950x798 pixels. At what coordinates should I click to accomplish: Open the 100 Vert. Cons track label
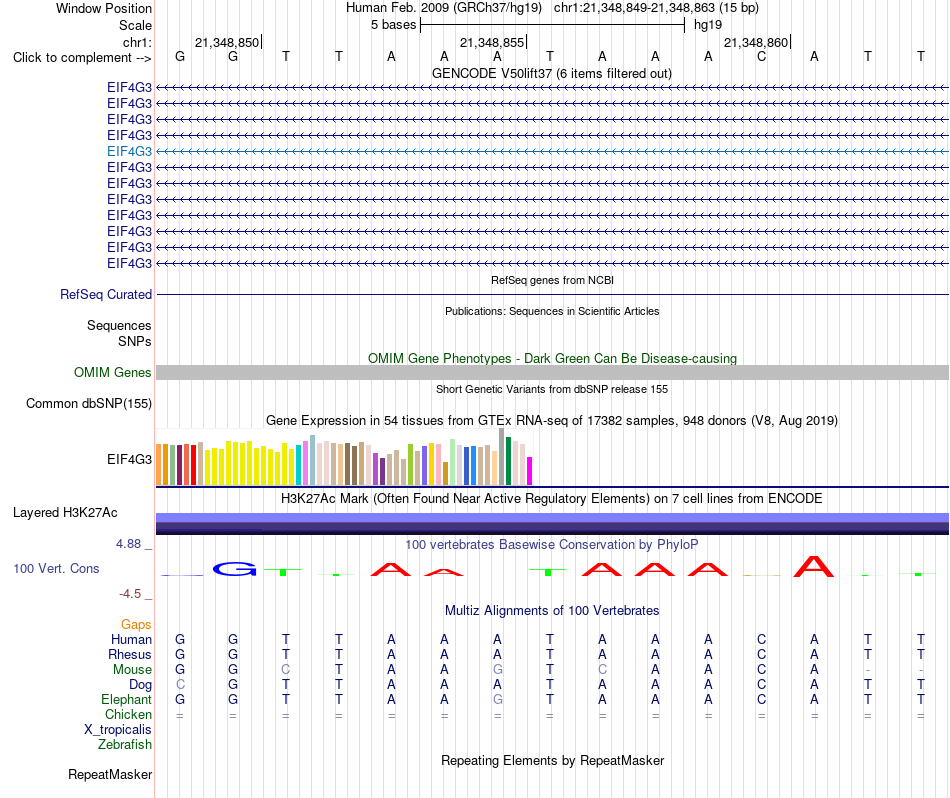(x=56, y=568)
